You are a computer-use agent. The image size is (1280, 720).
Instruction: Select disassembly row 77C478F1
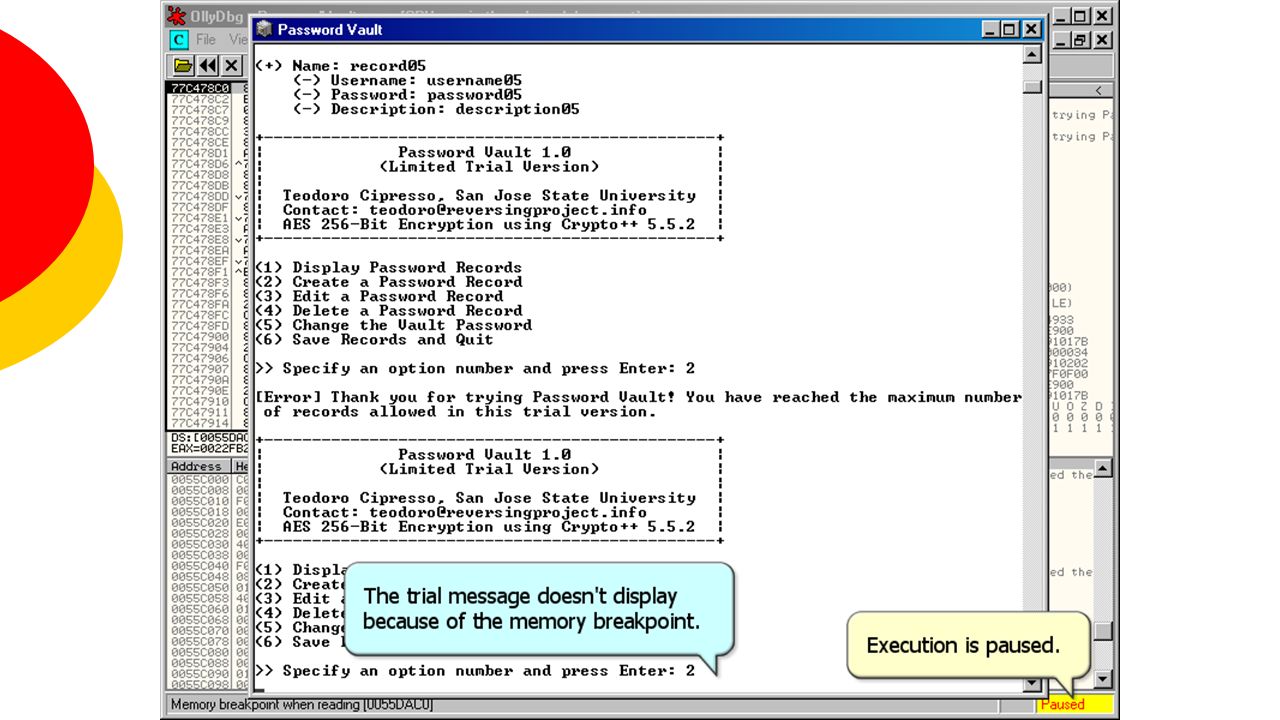click(x=201, y=271)
